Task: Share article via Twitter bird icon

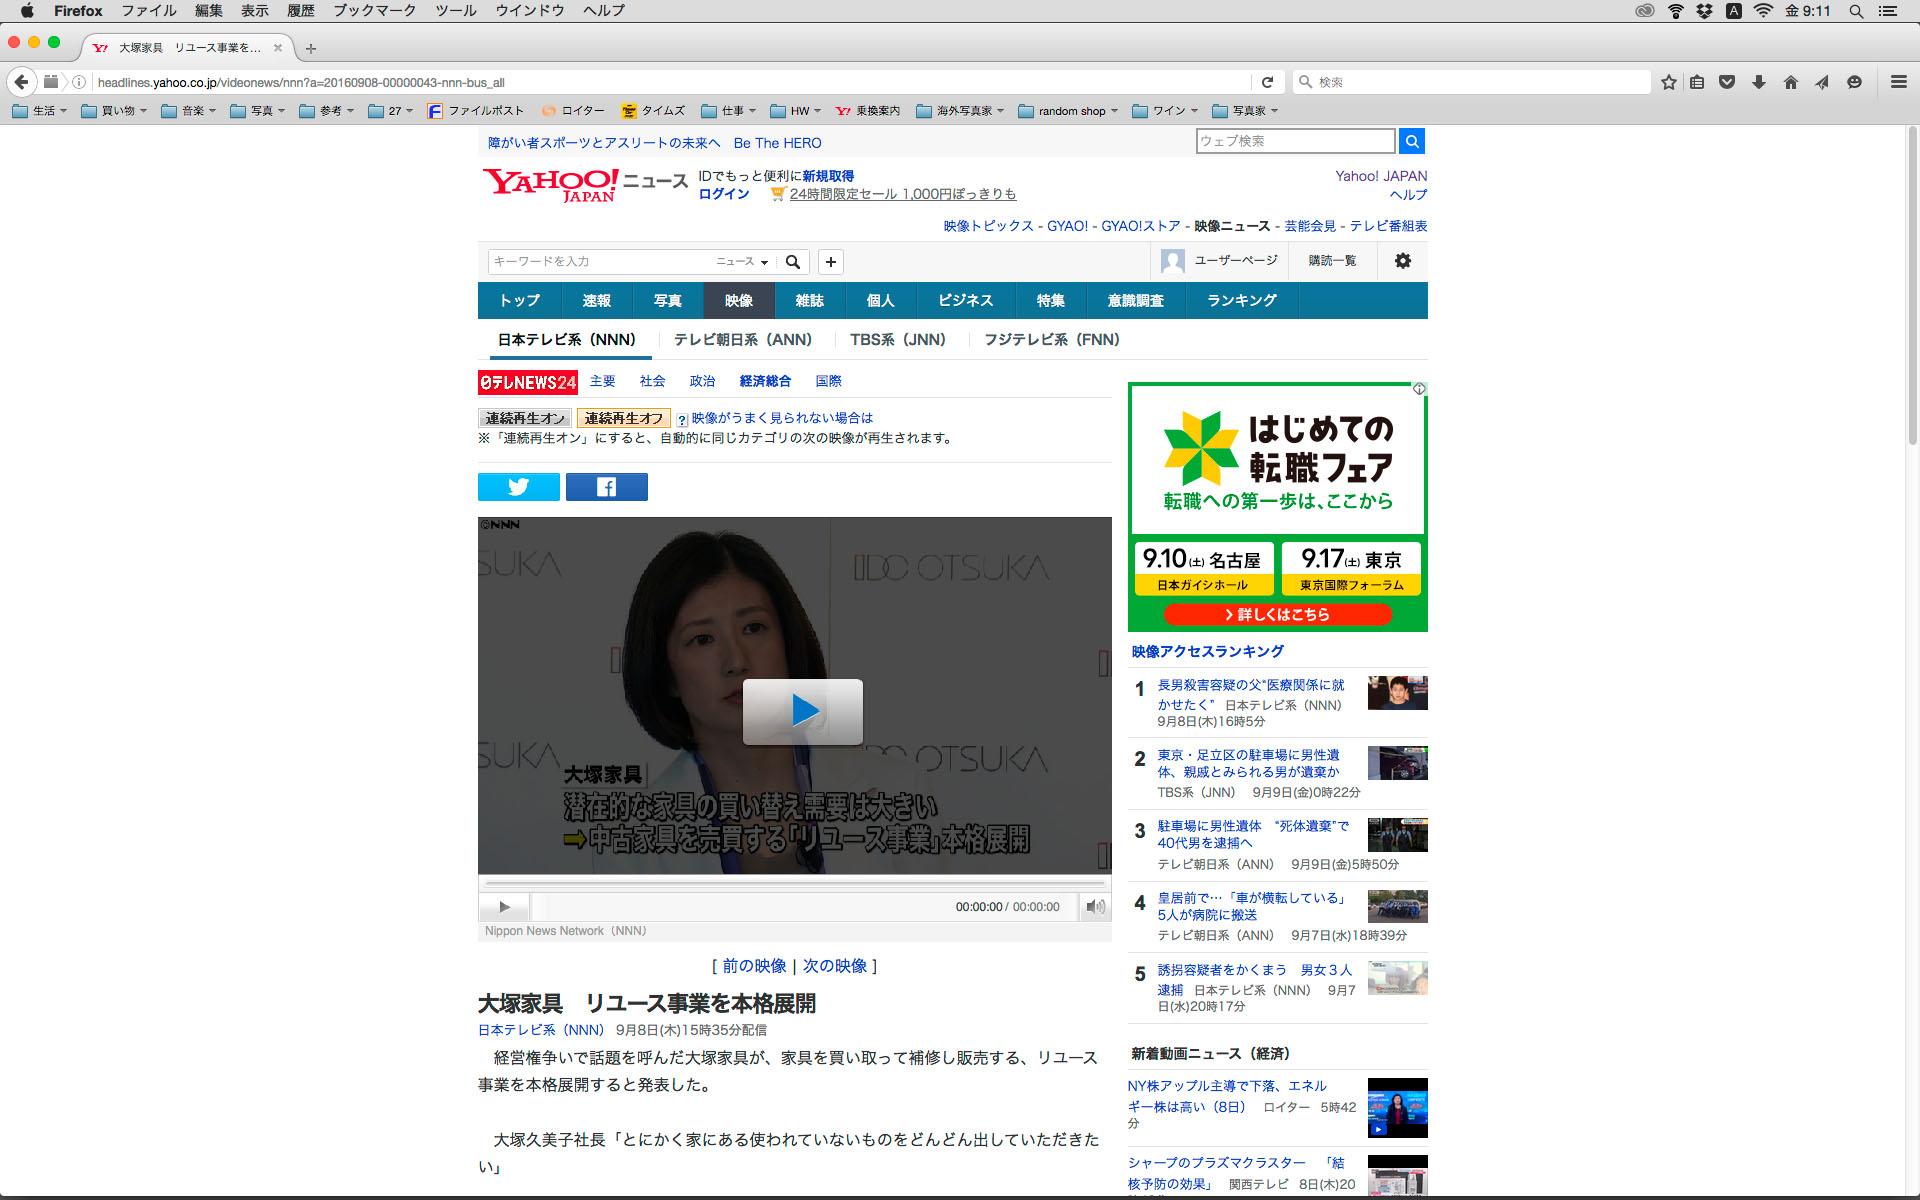Action: [x=518, y=487]
